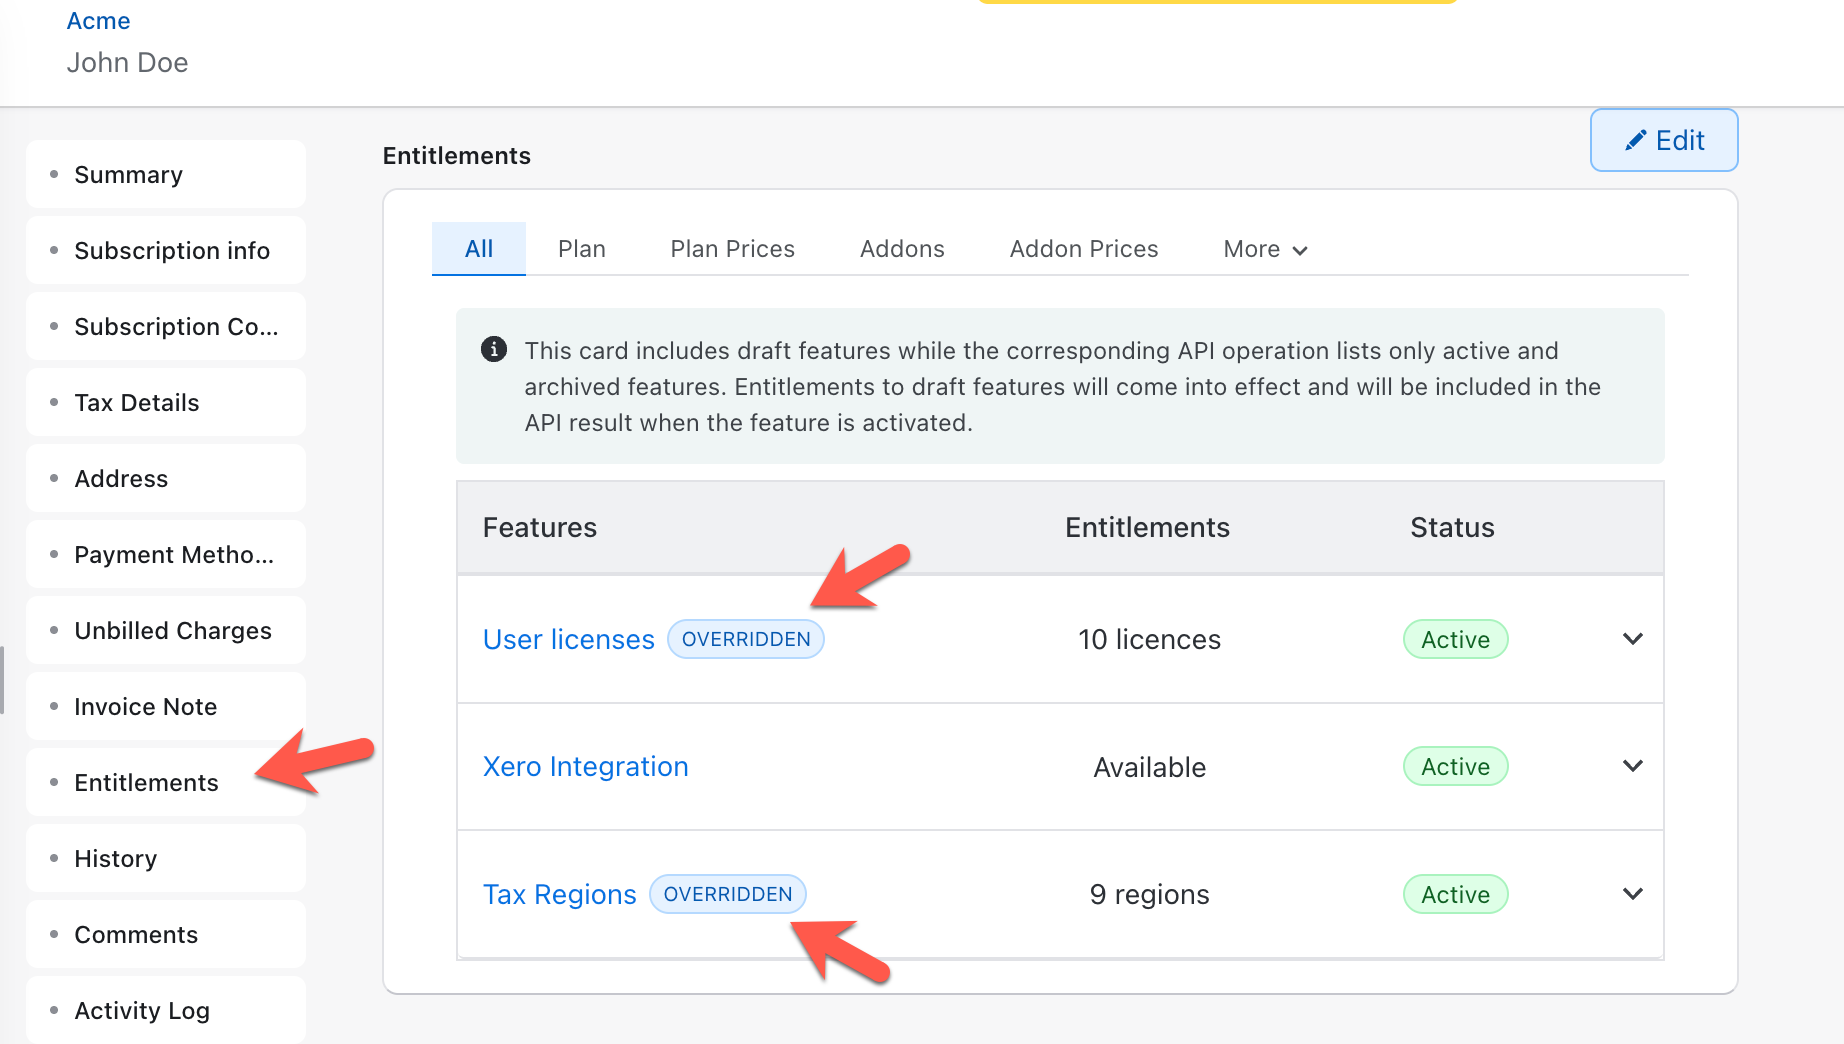1844x1044 pixels.
Task: Click the Edit button with pencil icon
Action: pyautogui.click(x=1663, y=140)
